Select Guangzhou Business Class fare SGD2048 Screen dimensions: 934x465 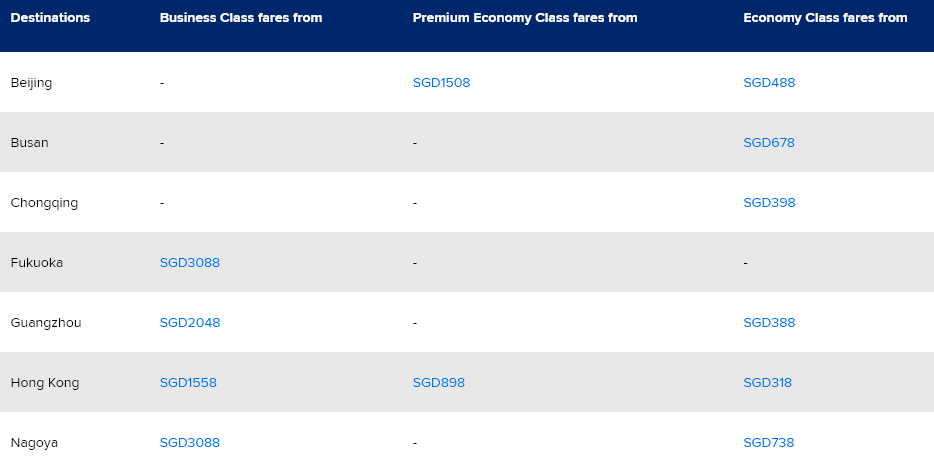pos(190,323)
